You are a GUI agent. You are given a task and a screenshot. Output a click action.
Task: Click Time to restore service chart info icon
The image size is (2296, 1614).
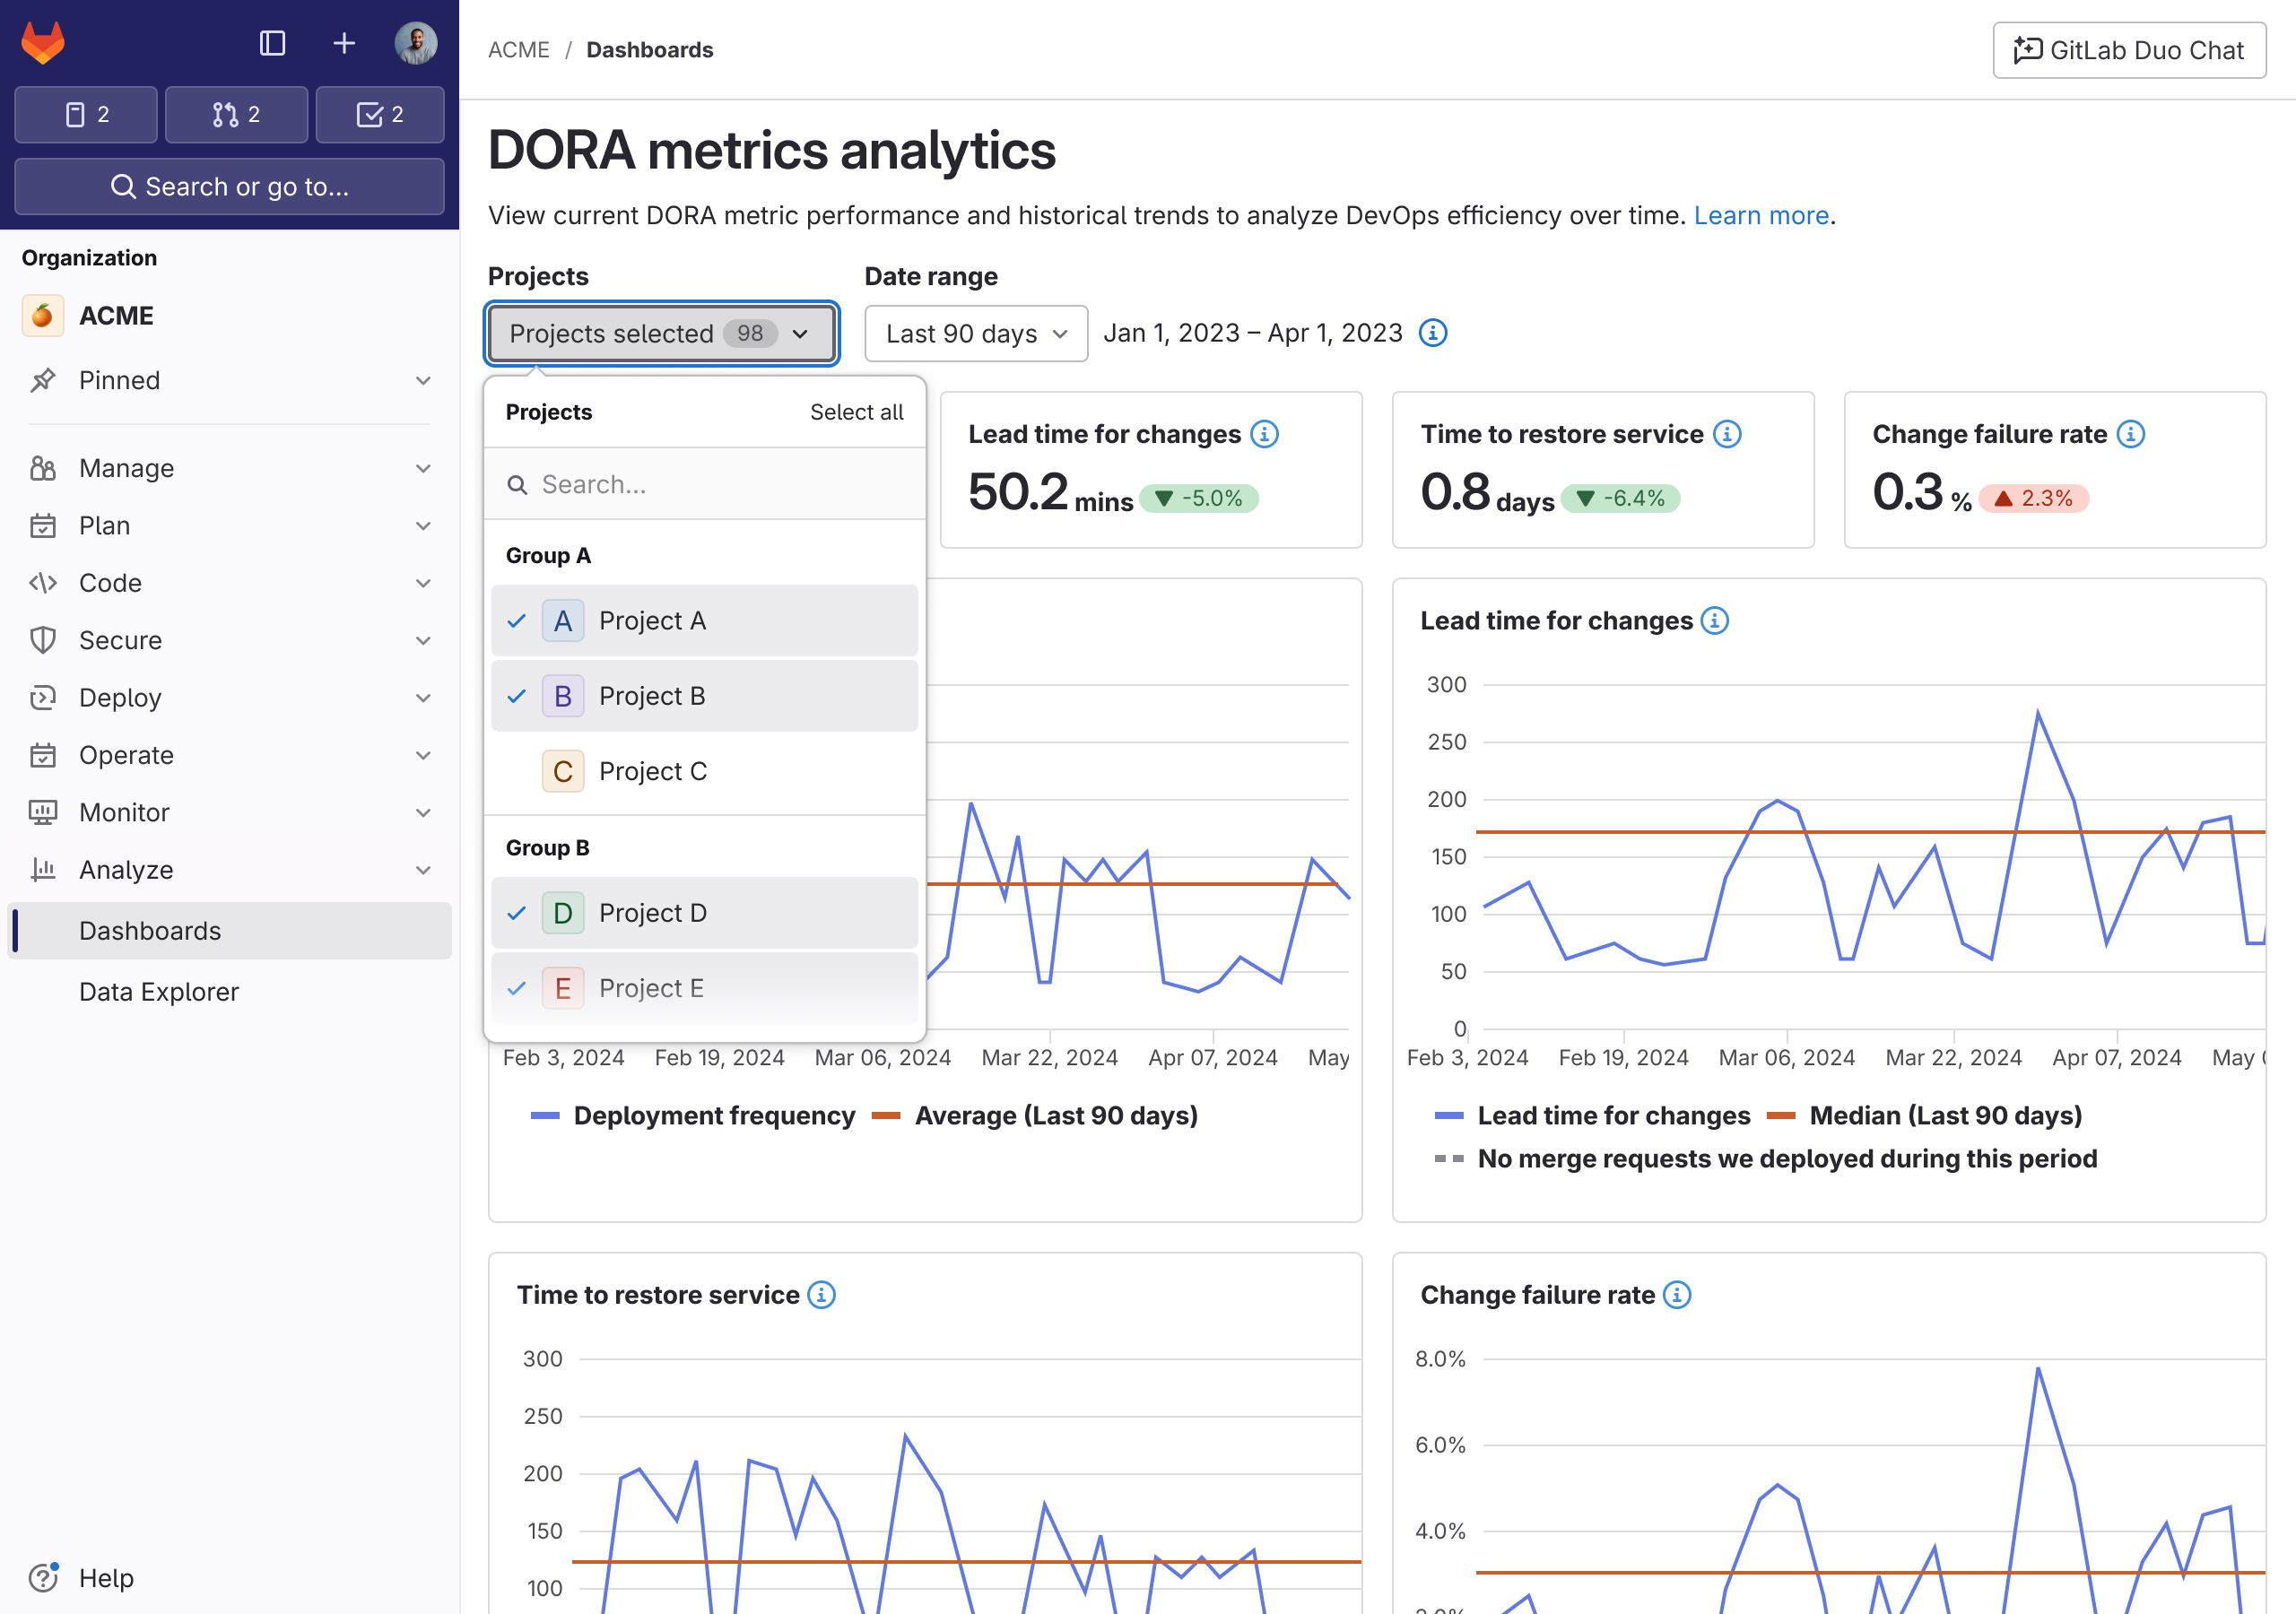pyautogui.click(x=820, y=1295)
